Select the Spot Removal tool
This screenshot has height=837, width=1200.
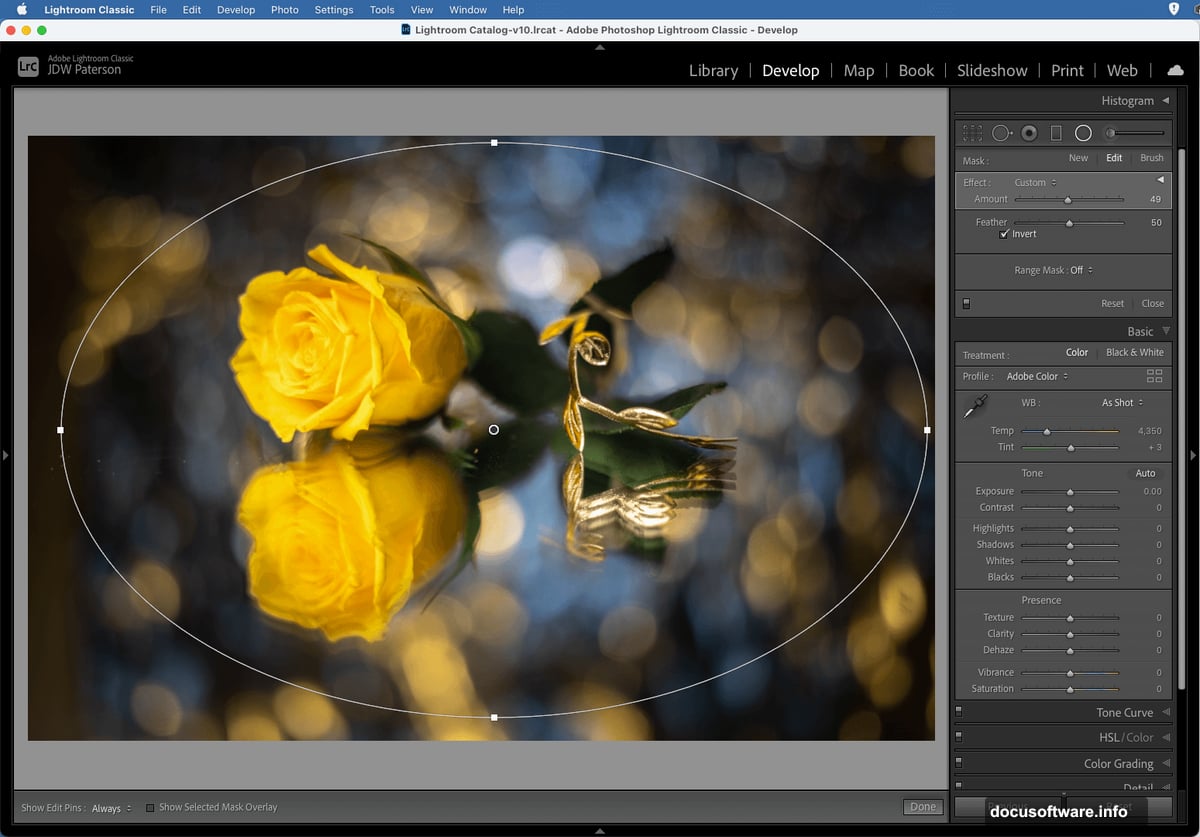pyautogui.click(x=1003, y=132)
